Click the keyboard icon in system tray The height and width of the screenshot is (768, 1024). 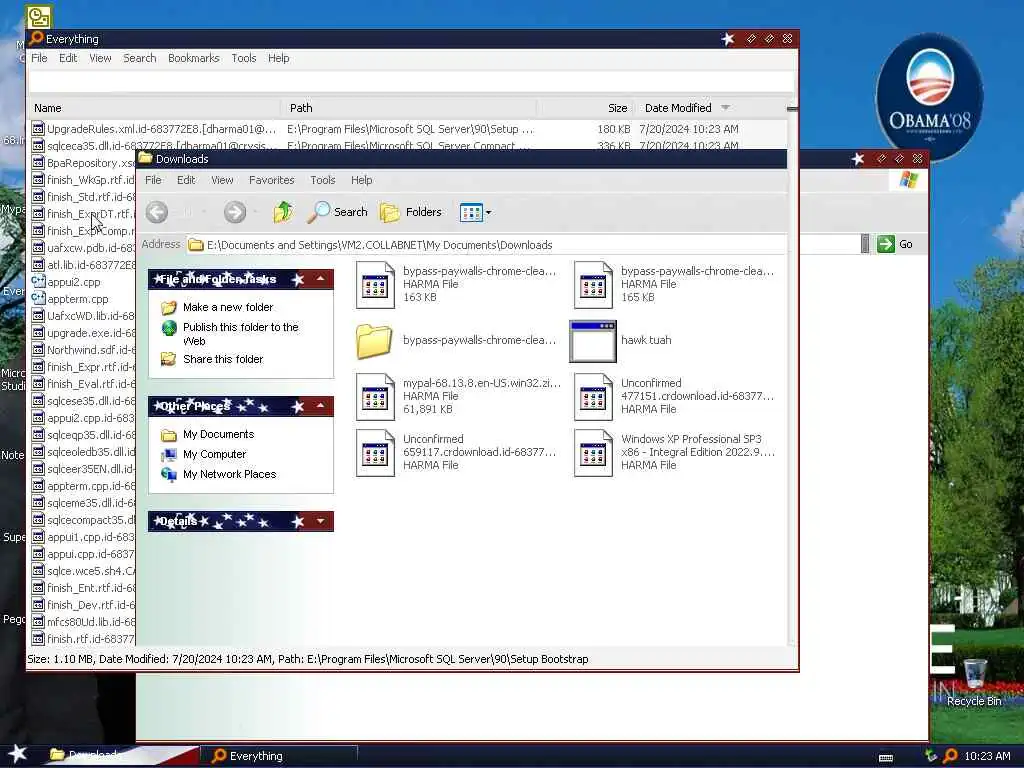pos(886,758)
